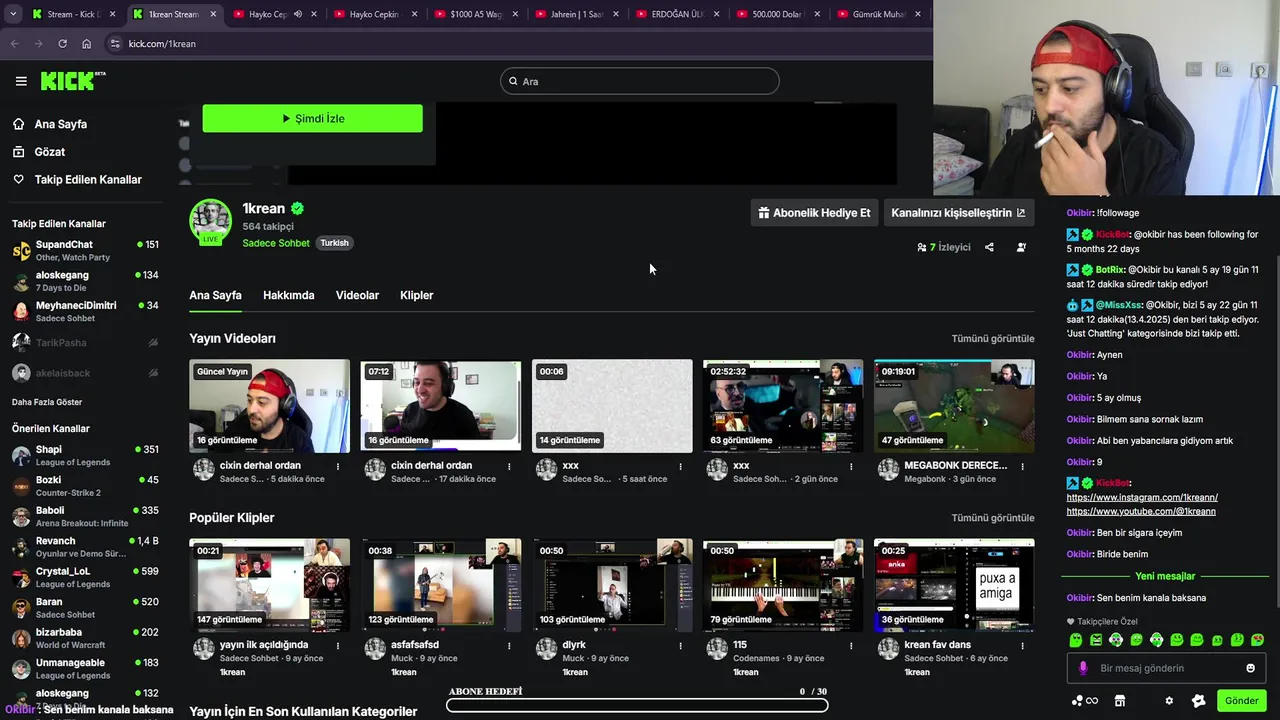Open MeyhanecíDimitri followed channel

pyautogui.click(x=85, y=312)
